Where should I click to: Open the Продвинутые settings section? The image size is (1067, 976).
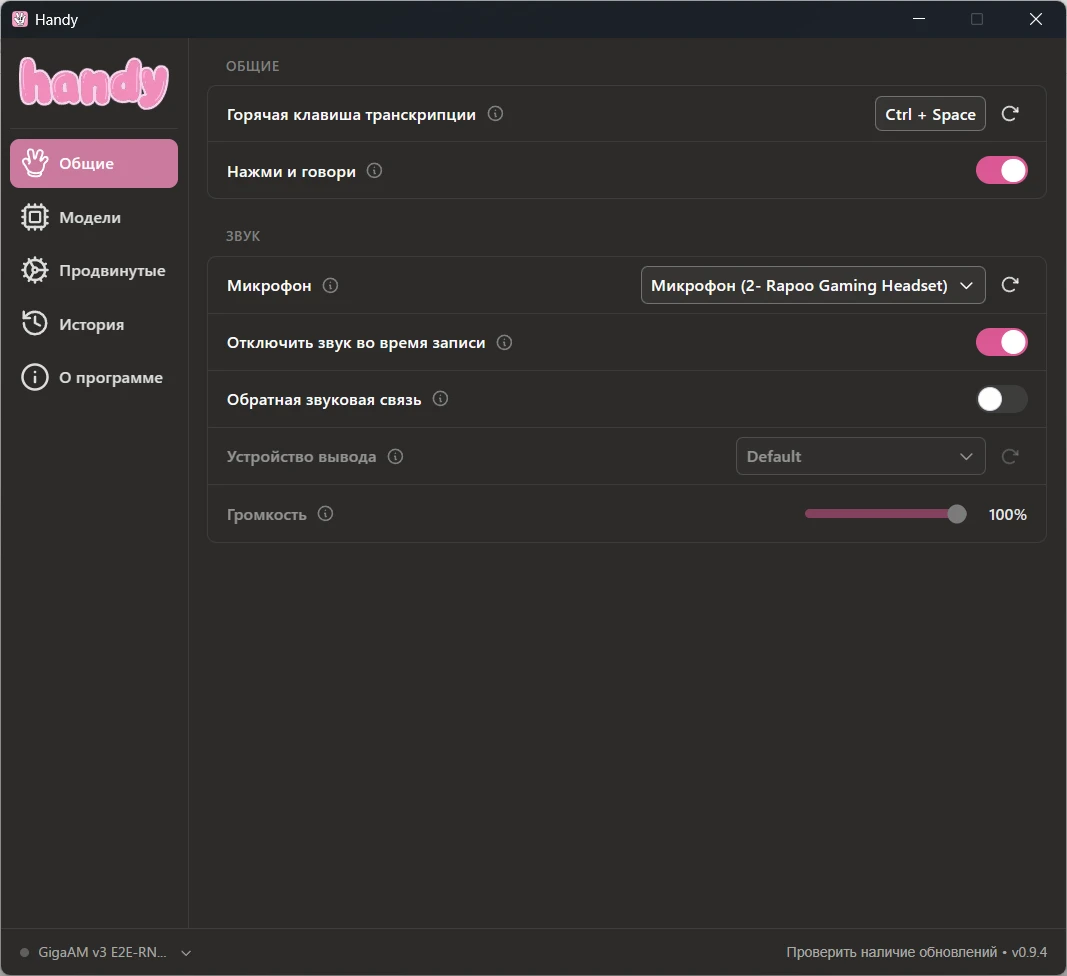[x=94, y=270]
